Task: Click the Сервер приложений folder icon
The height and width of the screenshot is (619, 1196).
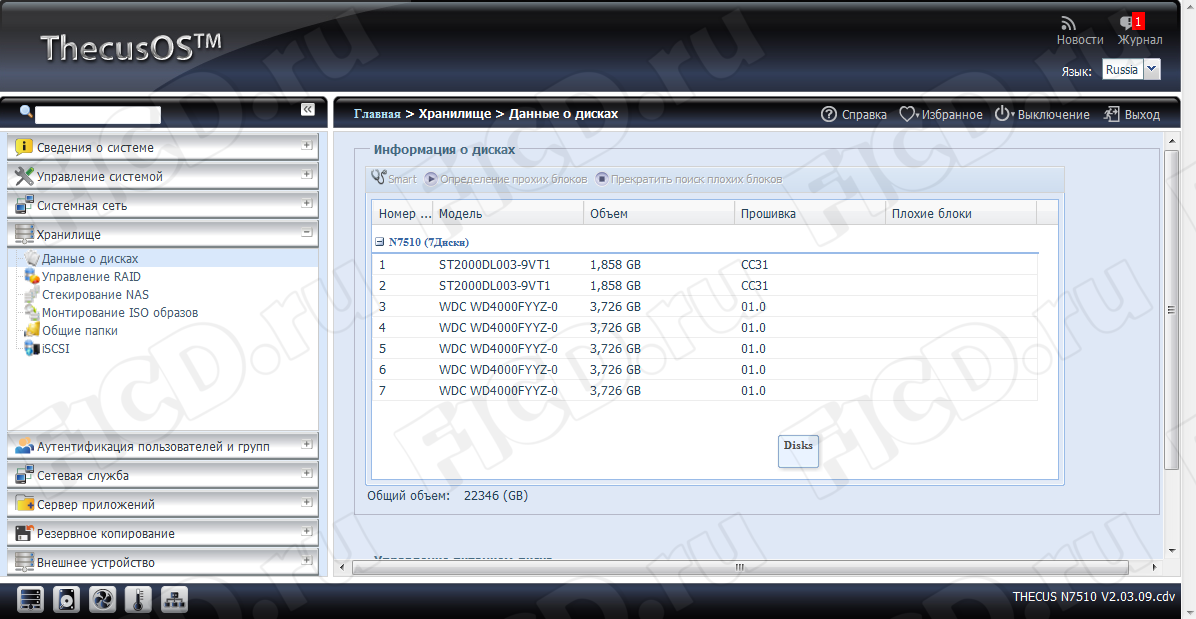Action: pos(24,504)
